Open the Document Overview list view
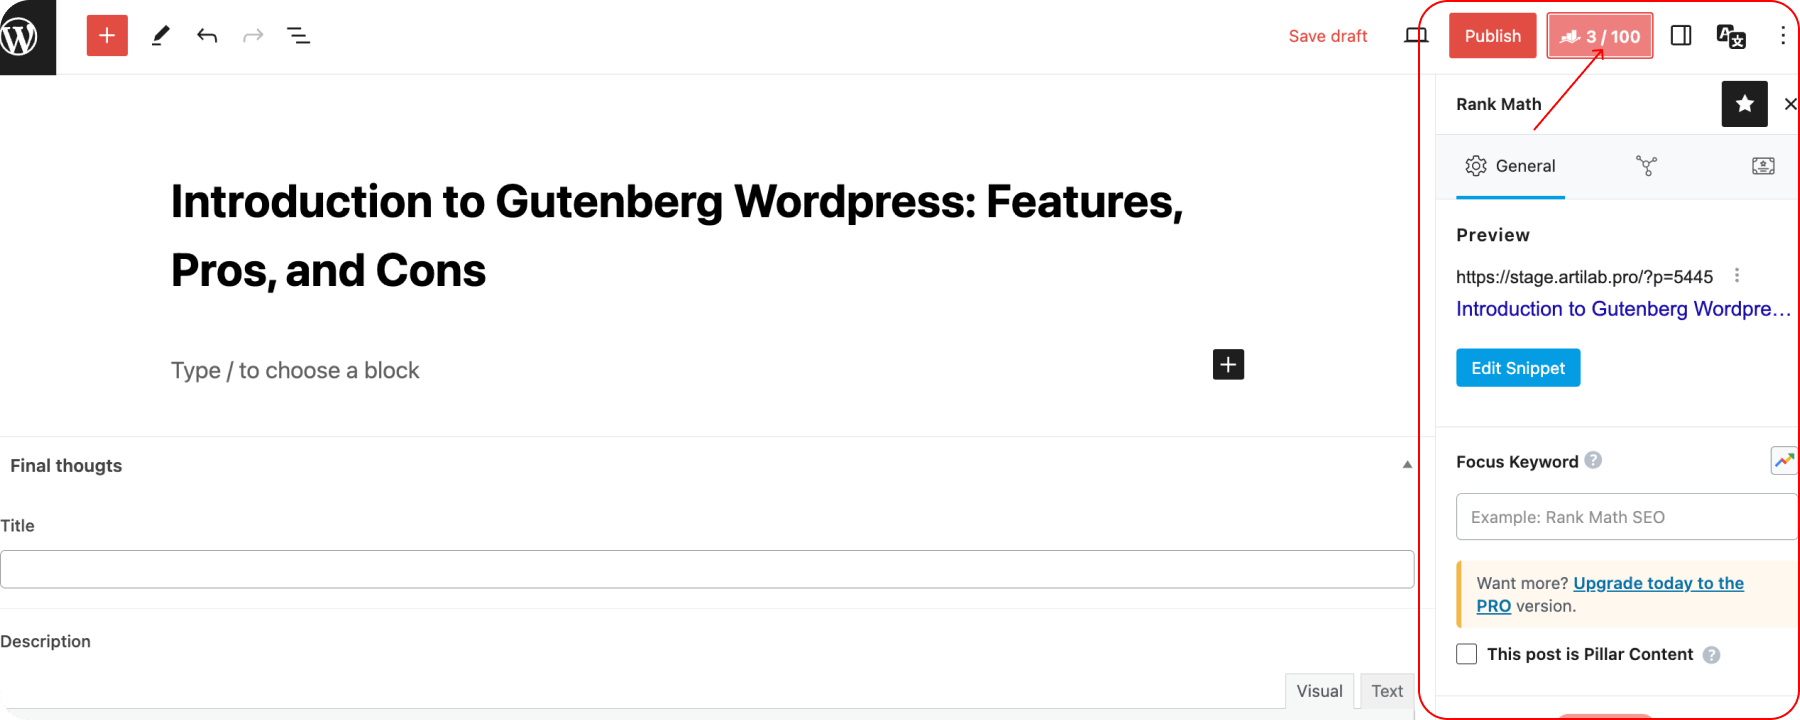 pos(297,35)
